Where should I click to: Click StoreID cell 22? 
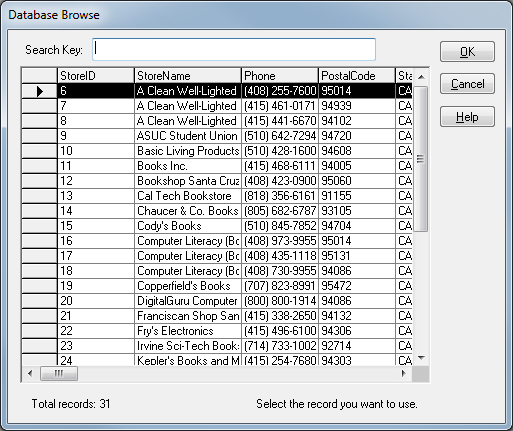96,331
